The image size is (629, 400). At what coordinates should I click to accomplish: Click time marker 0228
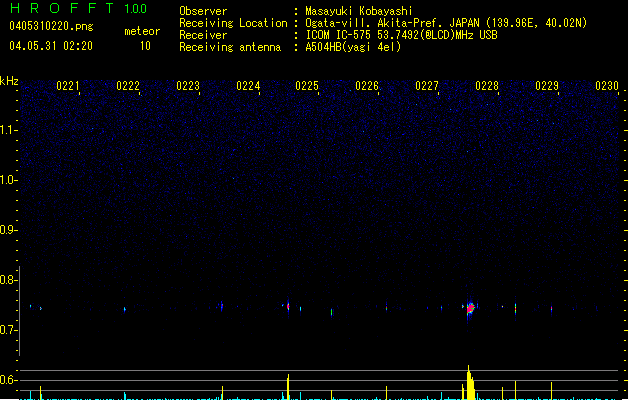pyautogui.click(x=487, y=86)
